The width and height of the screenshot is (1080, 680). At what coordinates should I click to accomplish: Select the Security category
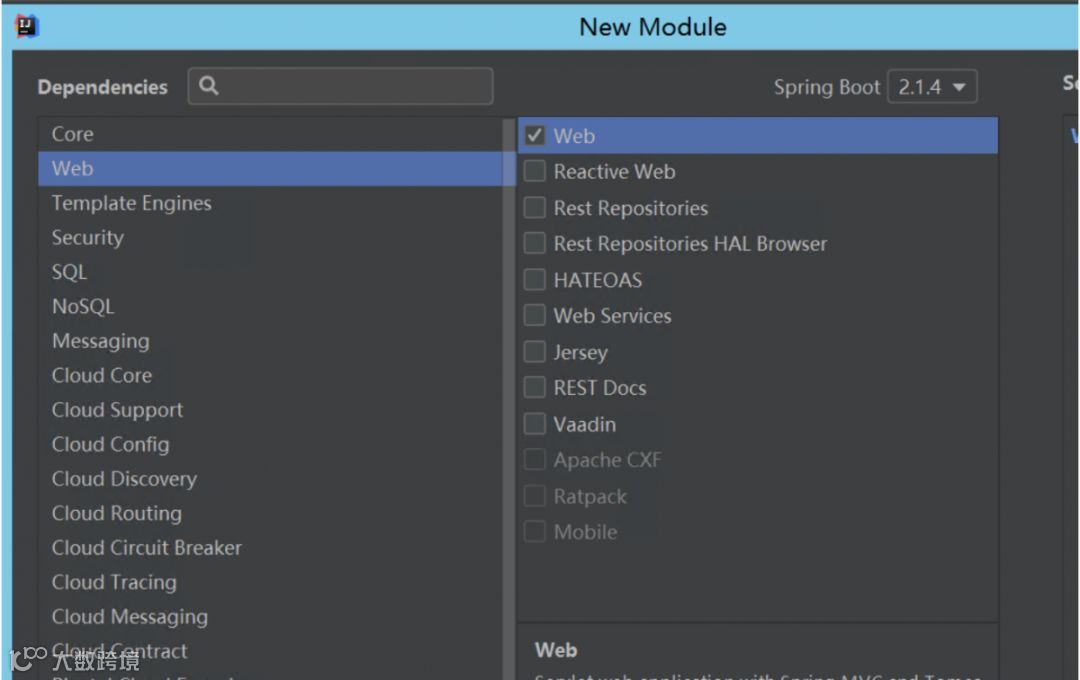pos(271,238)
